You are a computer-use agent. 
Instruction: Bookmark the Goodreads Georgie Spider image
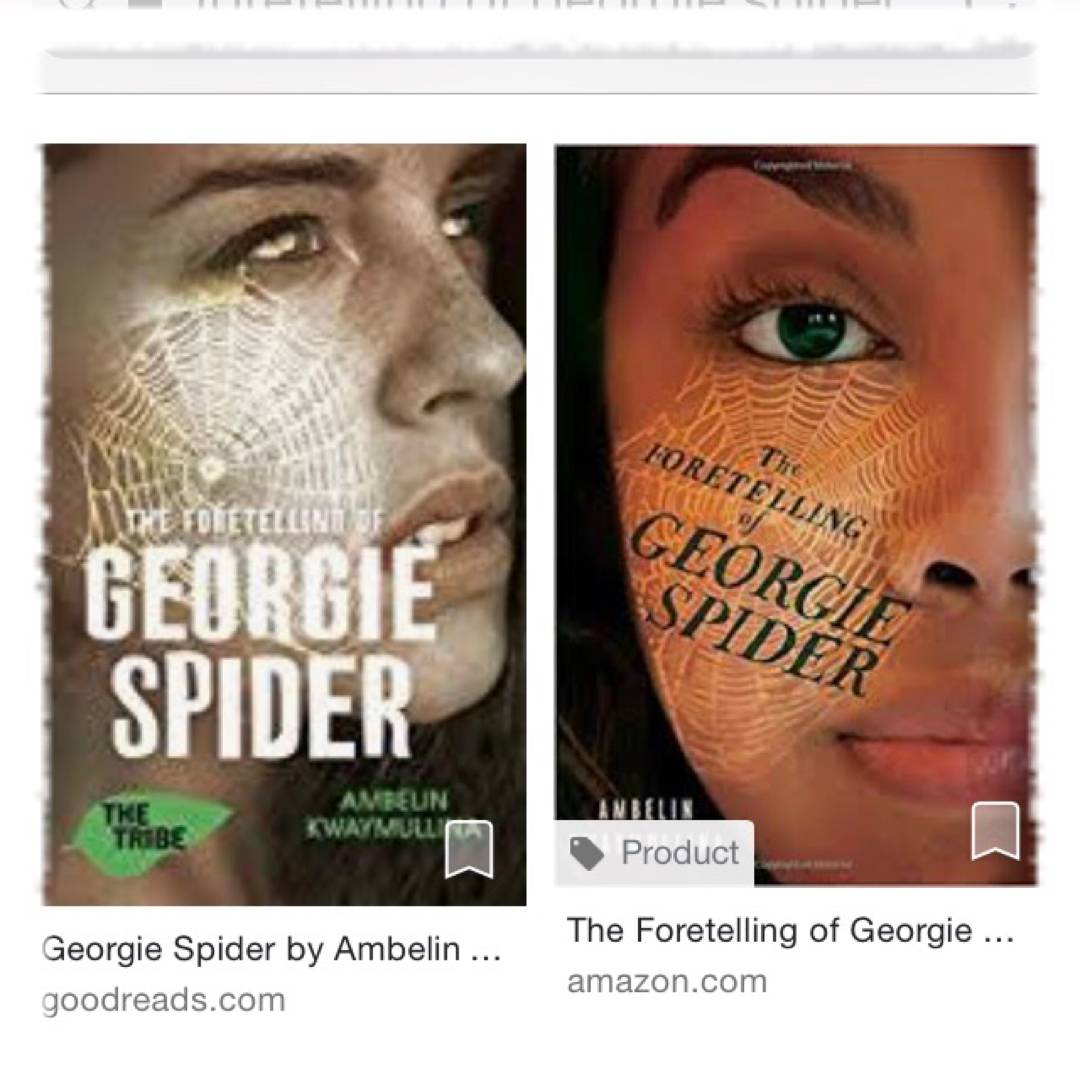[x=468, y=849]
